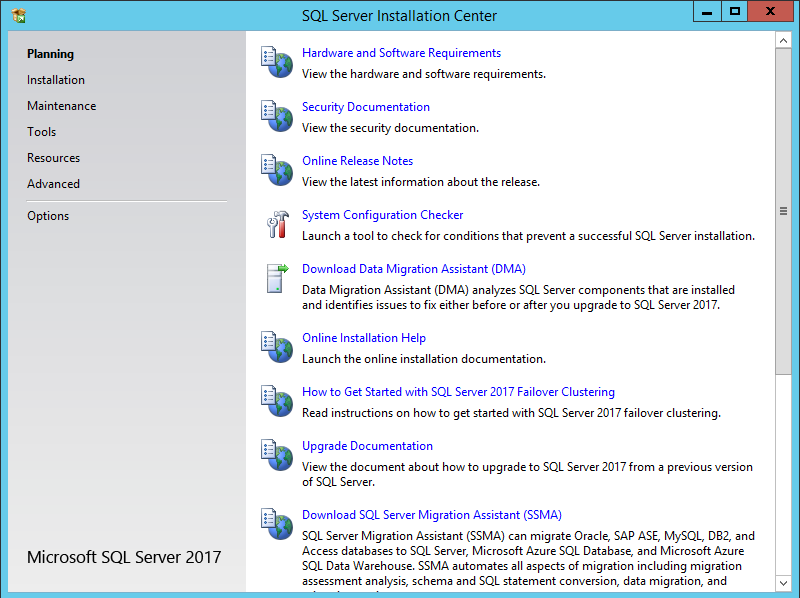This screenshot has width=800, height=598.
Task: Open Hardware and Software Requirements link
Action: 401,53
